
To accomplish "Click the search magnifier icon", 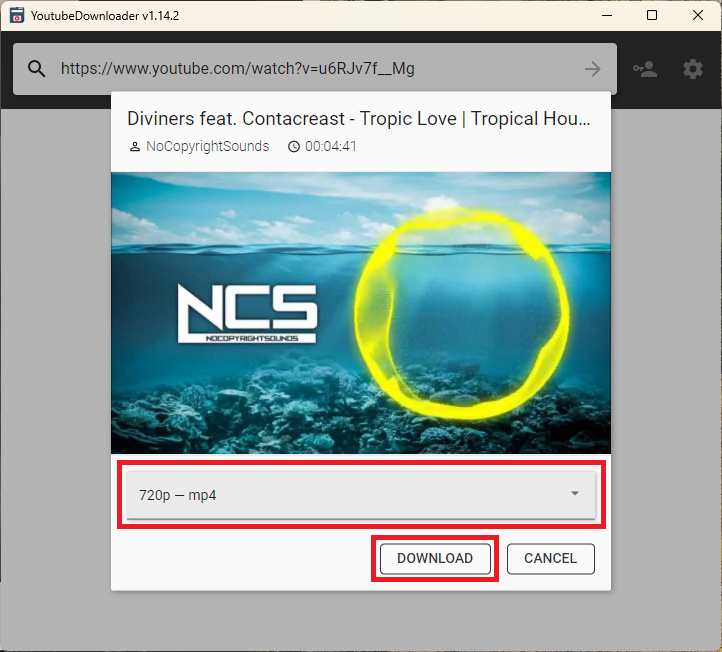I will [x=36, y=69].
